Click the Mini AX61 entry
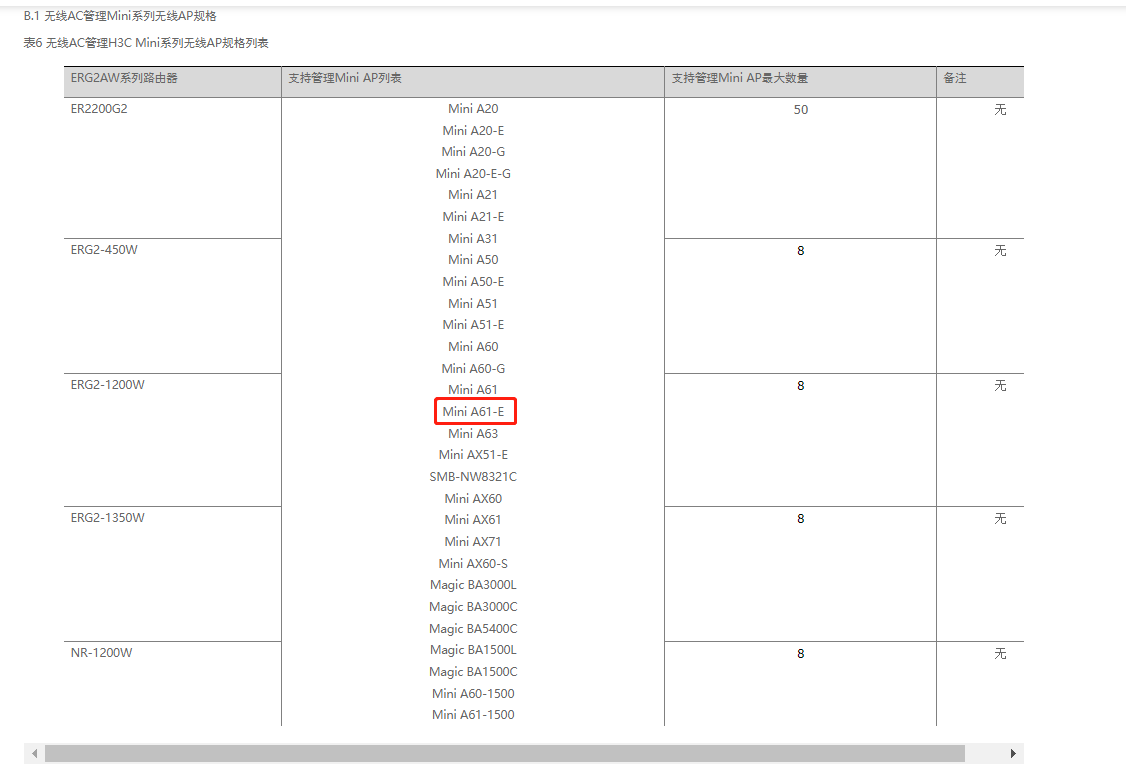This screenshot has height=782, width=1126. click(x=473, y=519)
